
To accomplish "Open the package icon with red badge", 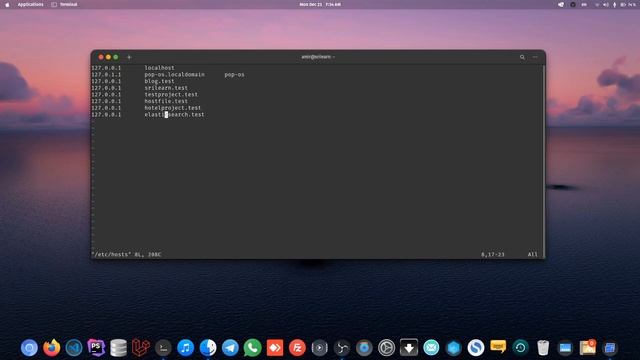I will (x=588, y=348).
